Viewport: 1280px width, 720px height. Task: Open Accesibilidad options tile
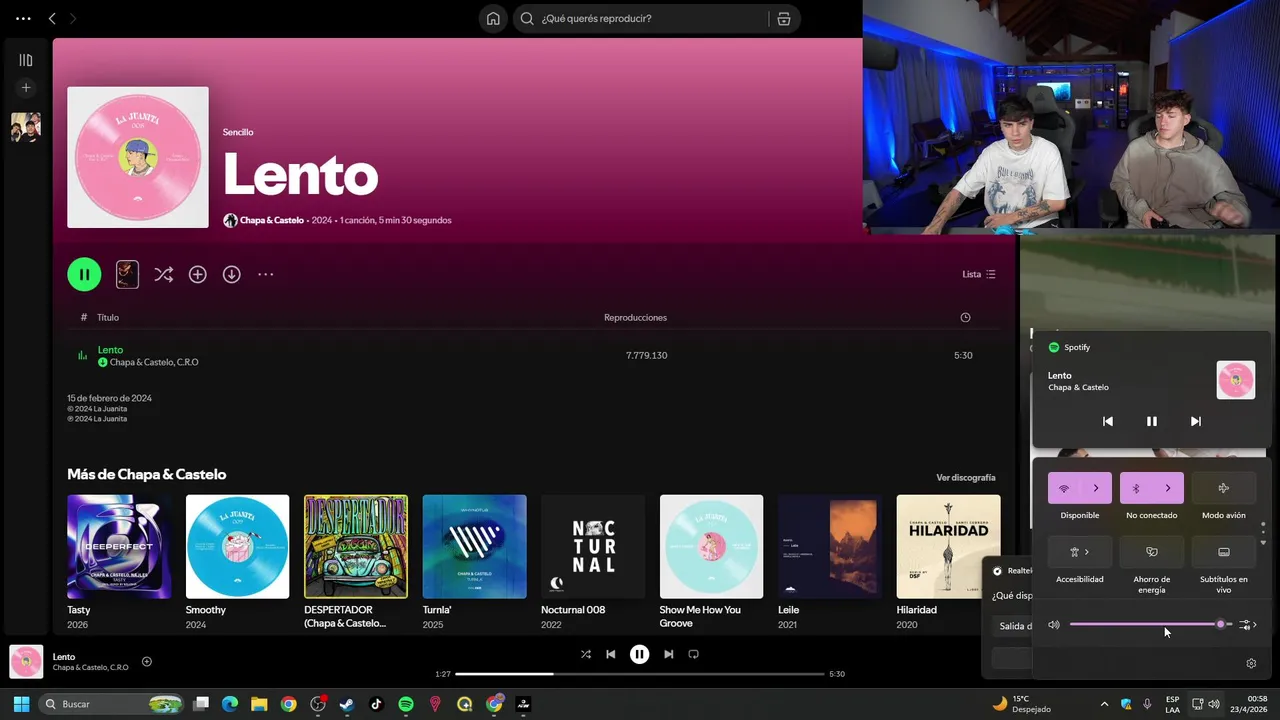point(1080,552)
